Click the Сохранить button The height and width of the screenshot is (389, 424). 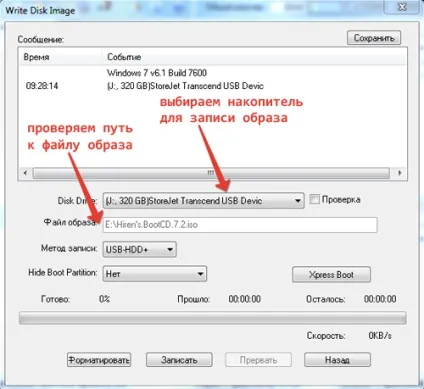click(374, 38)
